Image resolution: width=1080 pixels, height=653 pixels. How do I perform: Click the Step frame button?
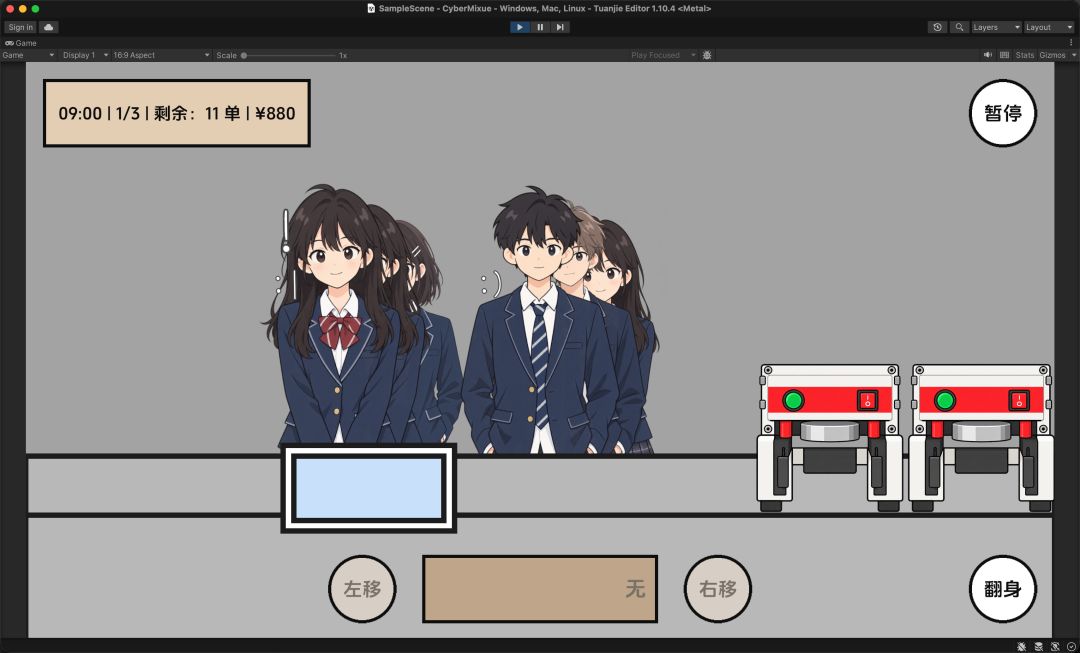(560, 27)
